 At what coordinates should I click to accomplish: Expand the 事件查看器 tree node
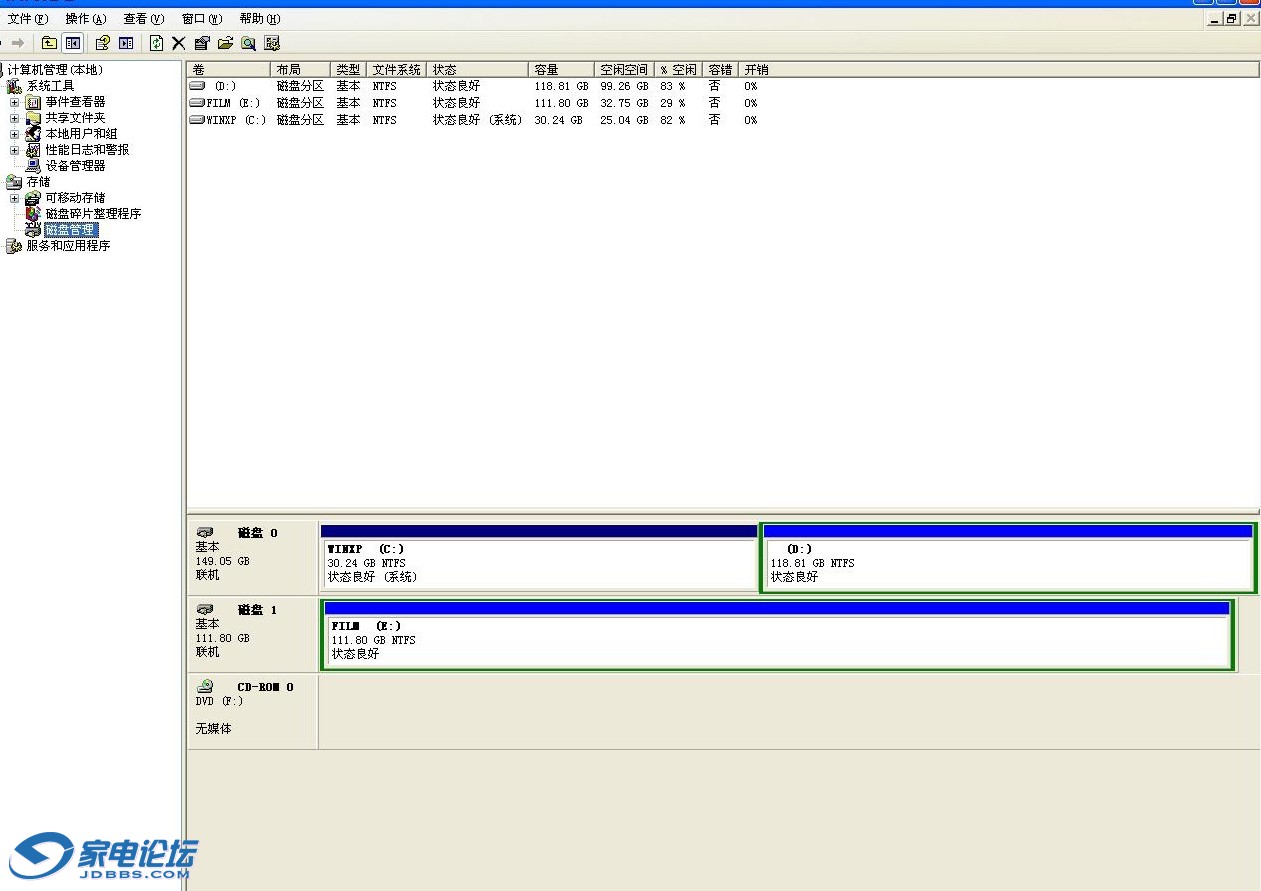pos(14,102)
